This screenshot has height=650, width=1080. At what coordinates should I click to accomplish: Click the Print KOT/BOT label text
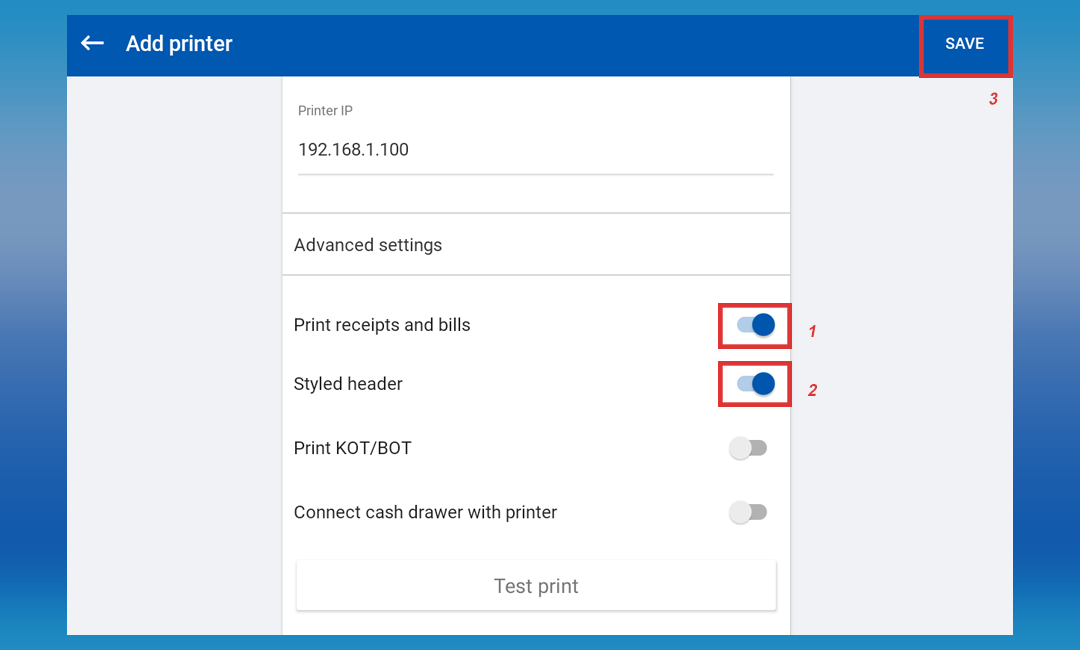click(352, 448)
